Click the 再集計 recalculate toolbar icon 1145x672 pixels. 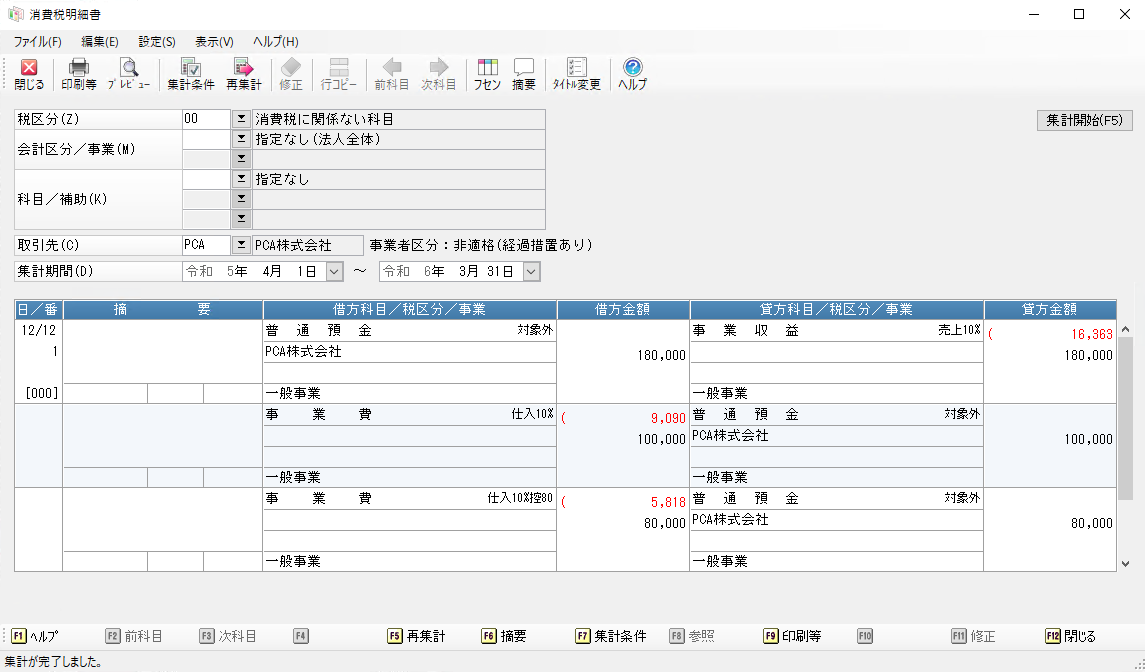[x=244, y=74]
